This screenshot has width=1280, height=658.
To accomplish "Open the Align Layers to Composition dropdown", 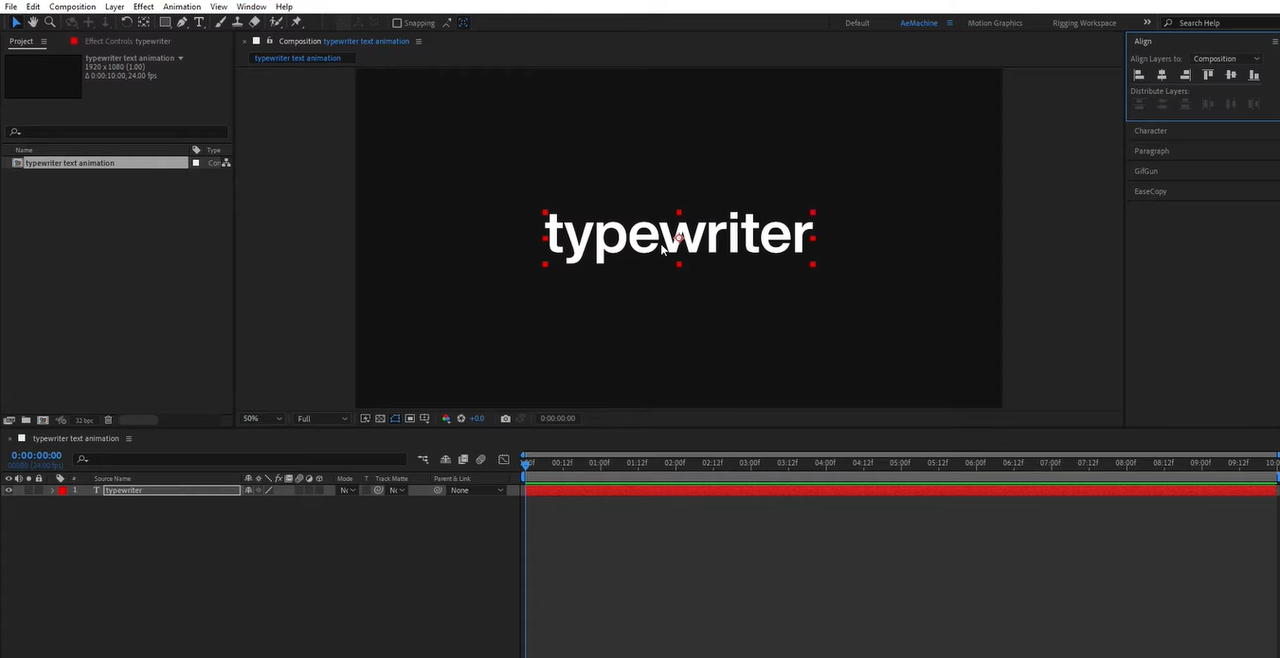I will [1226, 59].
